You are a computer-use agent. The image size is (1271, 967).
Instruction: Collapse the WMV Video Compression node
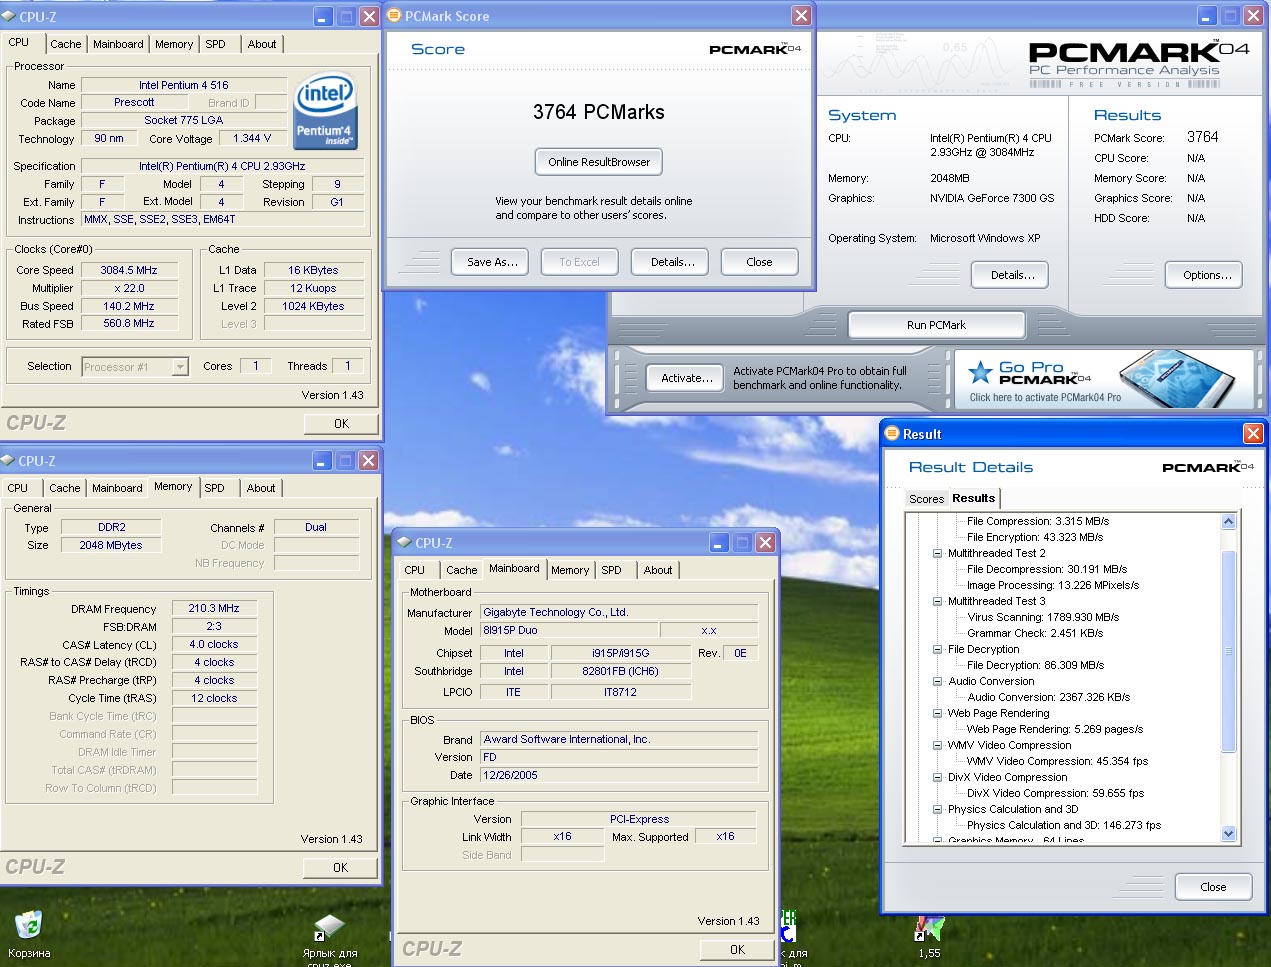(937, 745)
